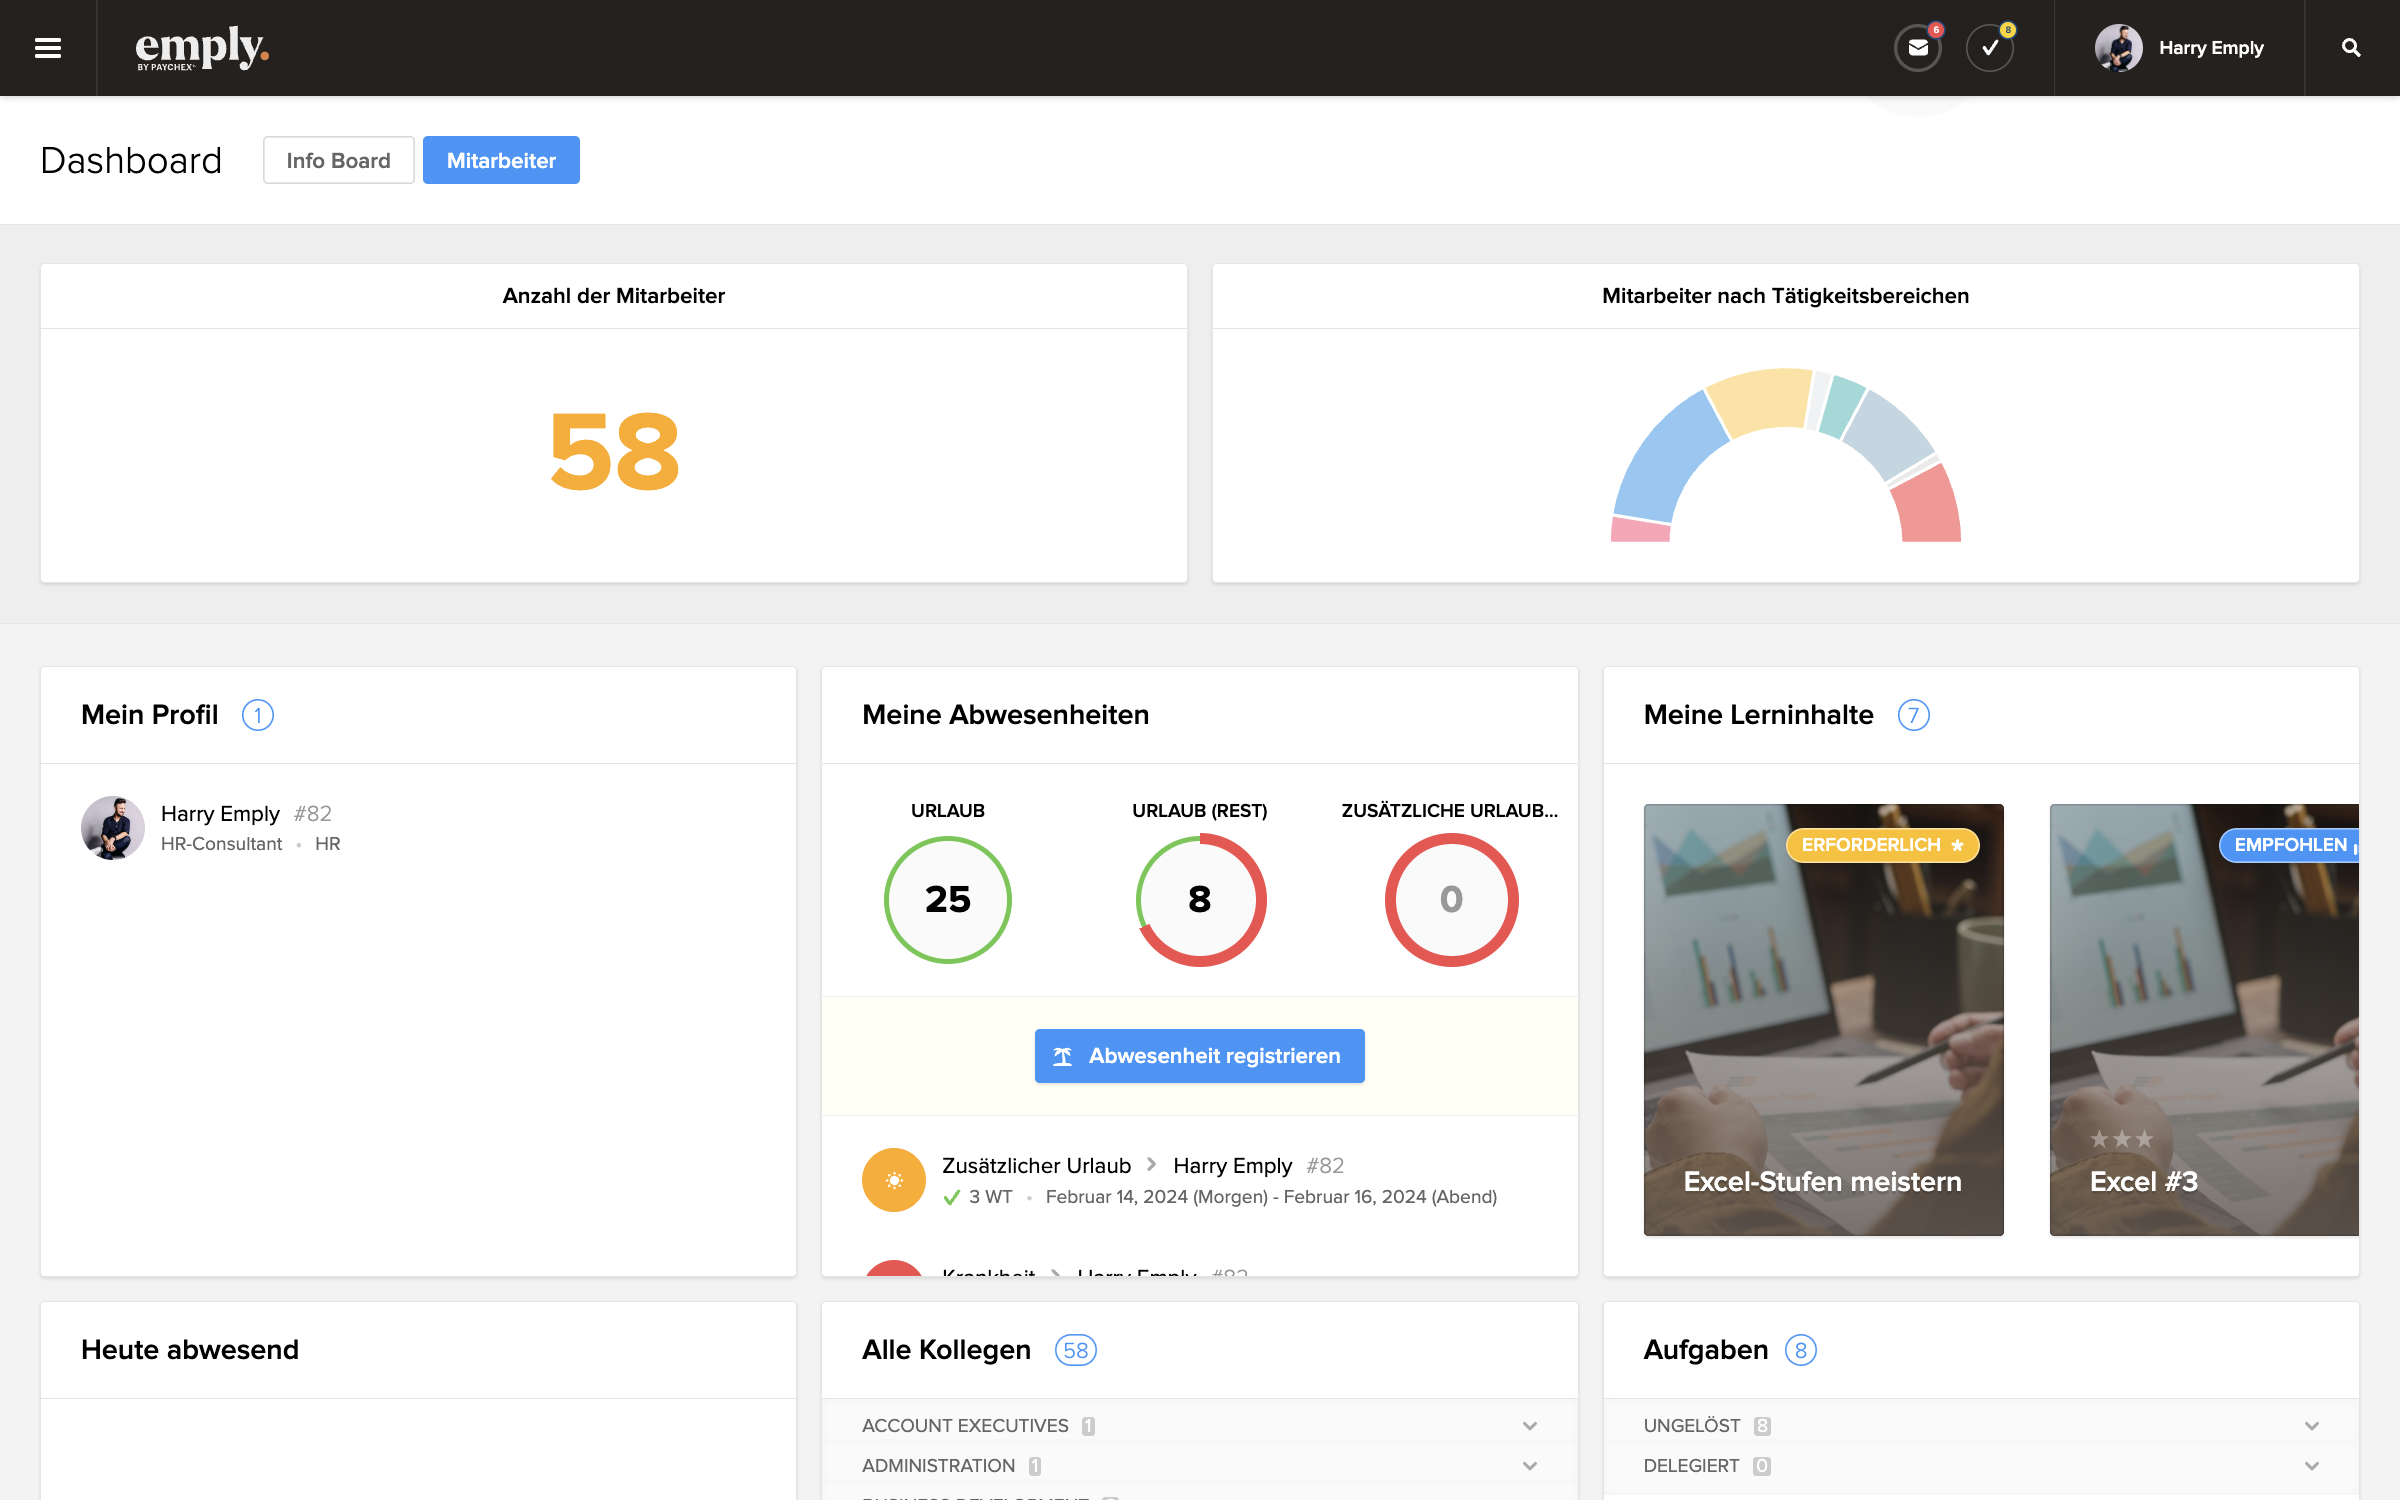2400x1500 pixels.
Task: Click the emply logo
Action: point(202,48)
